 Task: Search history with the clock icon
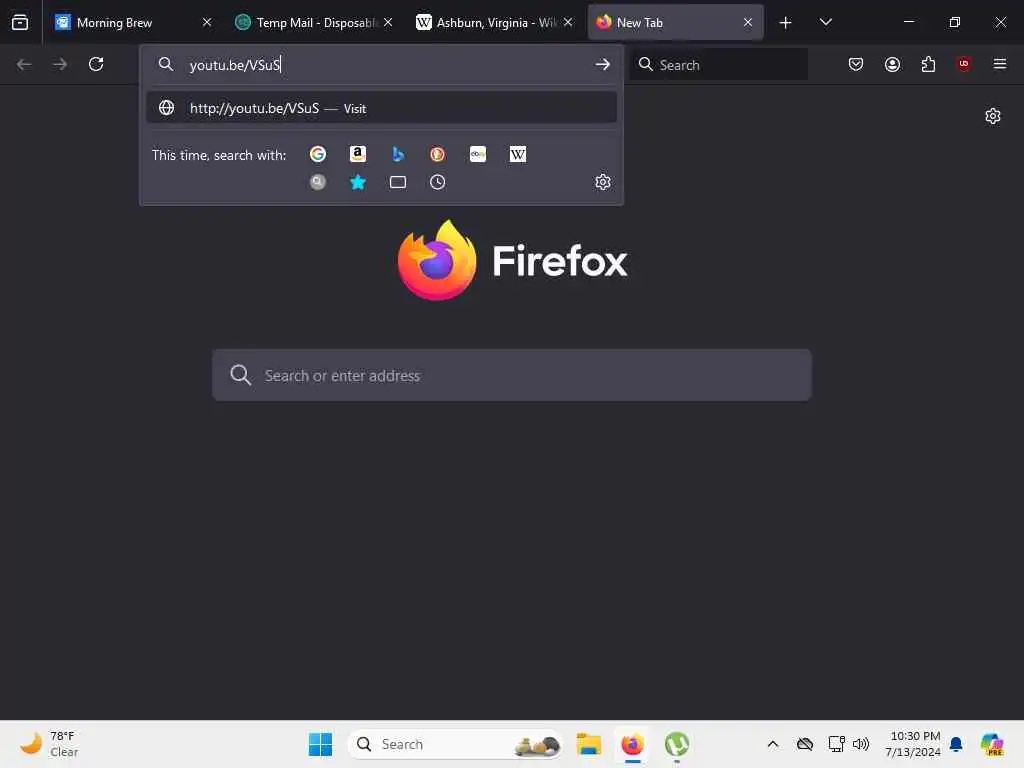pos(438,182)
